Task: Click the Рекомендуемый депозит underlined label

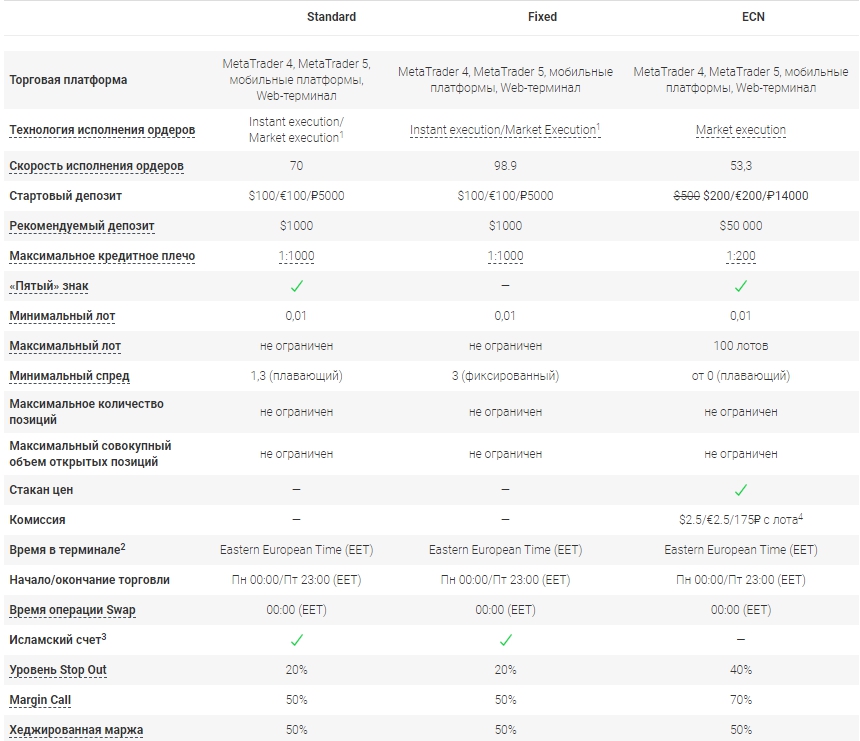Action: point(82,226)
